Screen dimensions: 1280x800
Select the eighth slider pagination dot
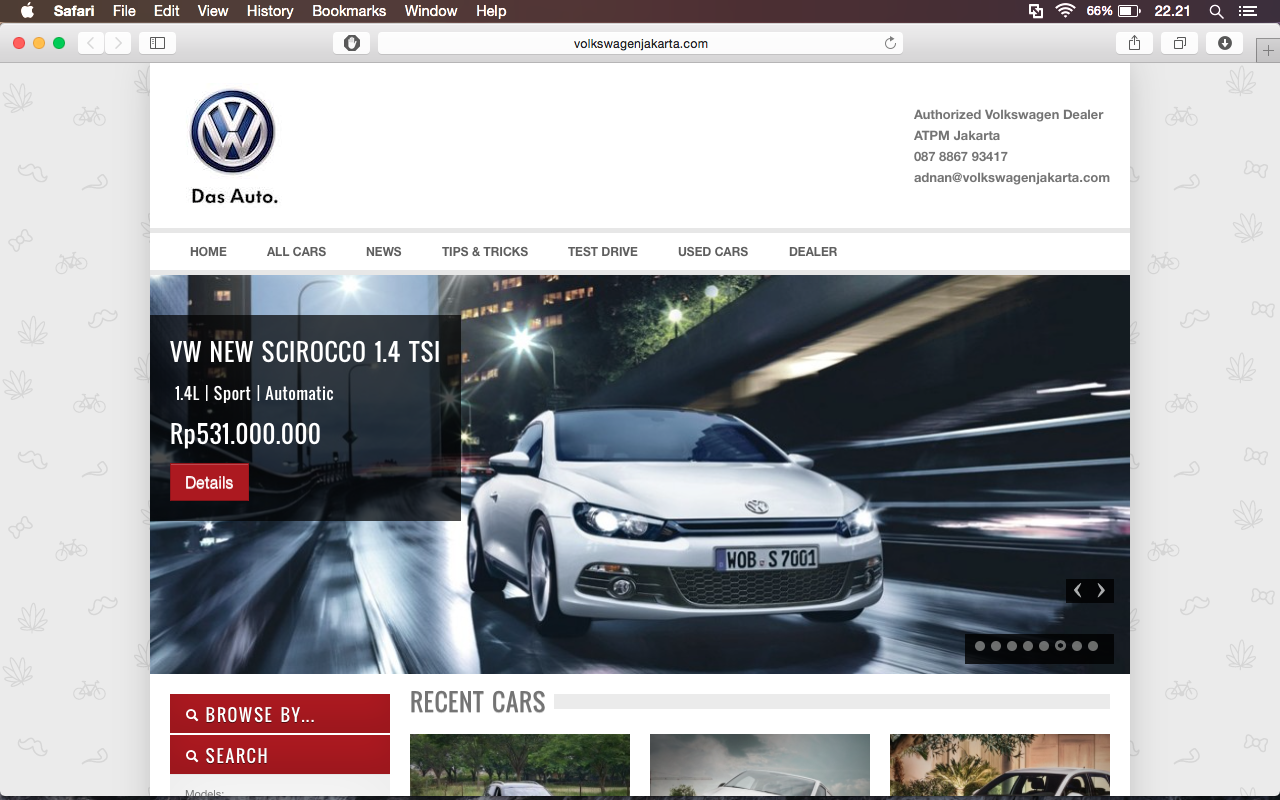(x=1093, y=646)
